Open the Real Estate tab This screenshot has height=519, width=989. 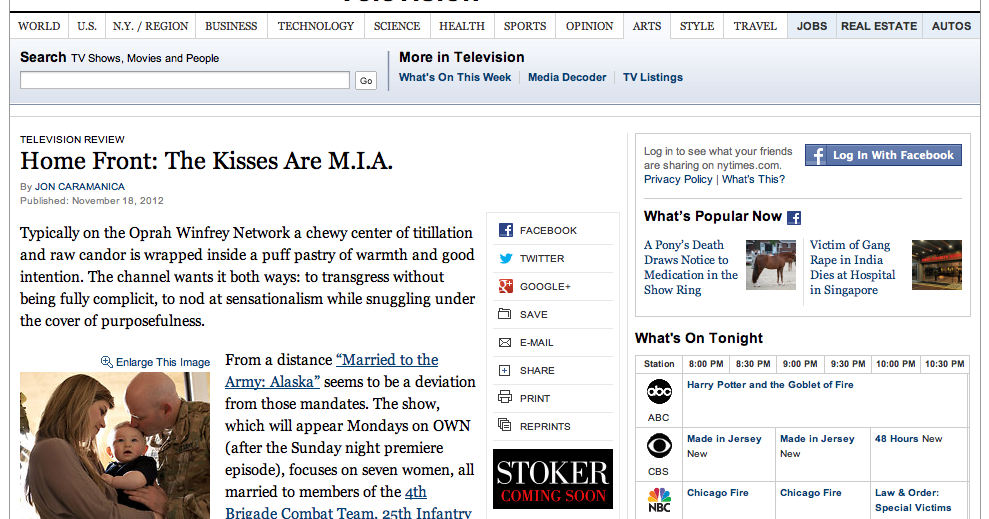tap(879, 26)
